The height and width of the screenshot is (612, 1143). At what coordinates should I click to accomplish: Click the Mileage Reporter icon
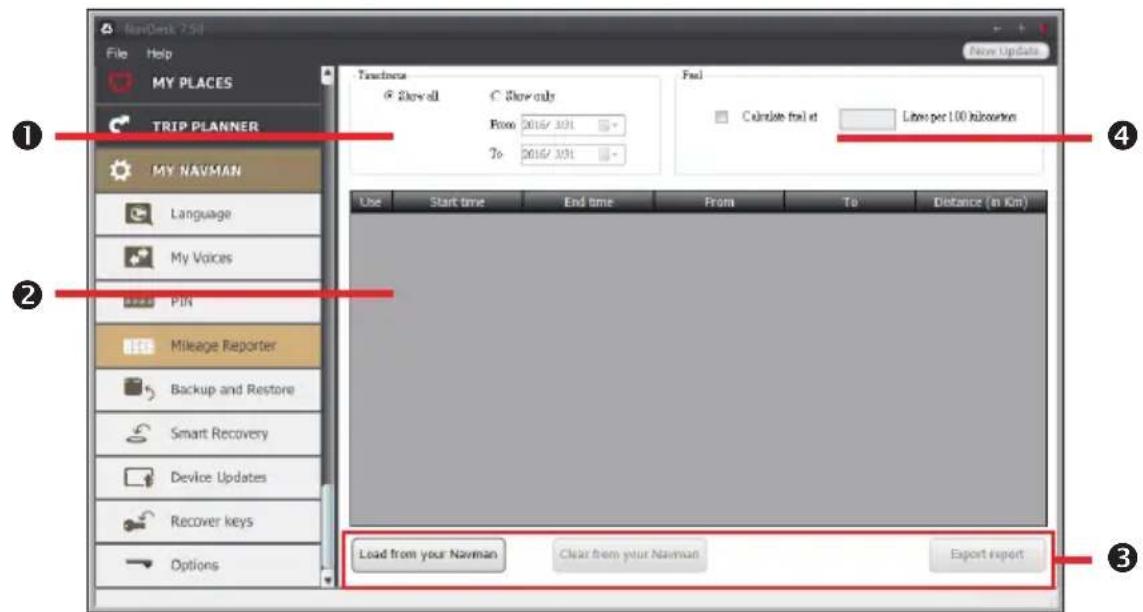point(139,346)
